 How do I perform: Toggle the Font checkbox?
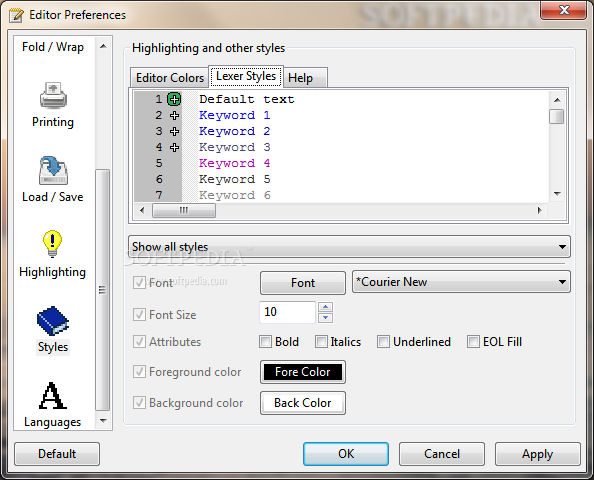[139, 282]
